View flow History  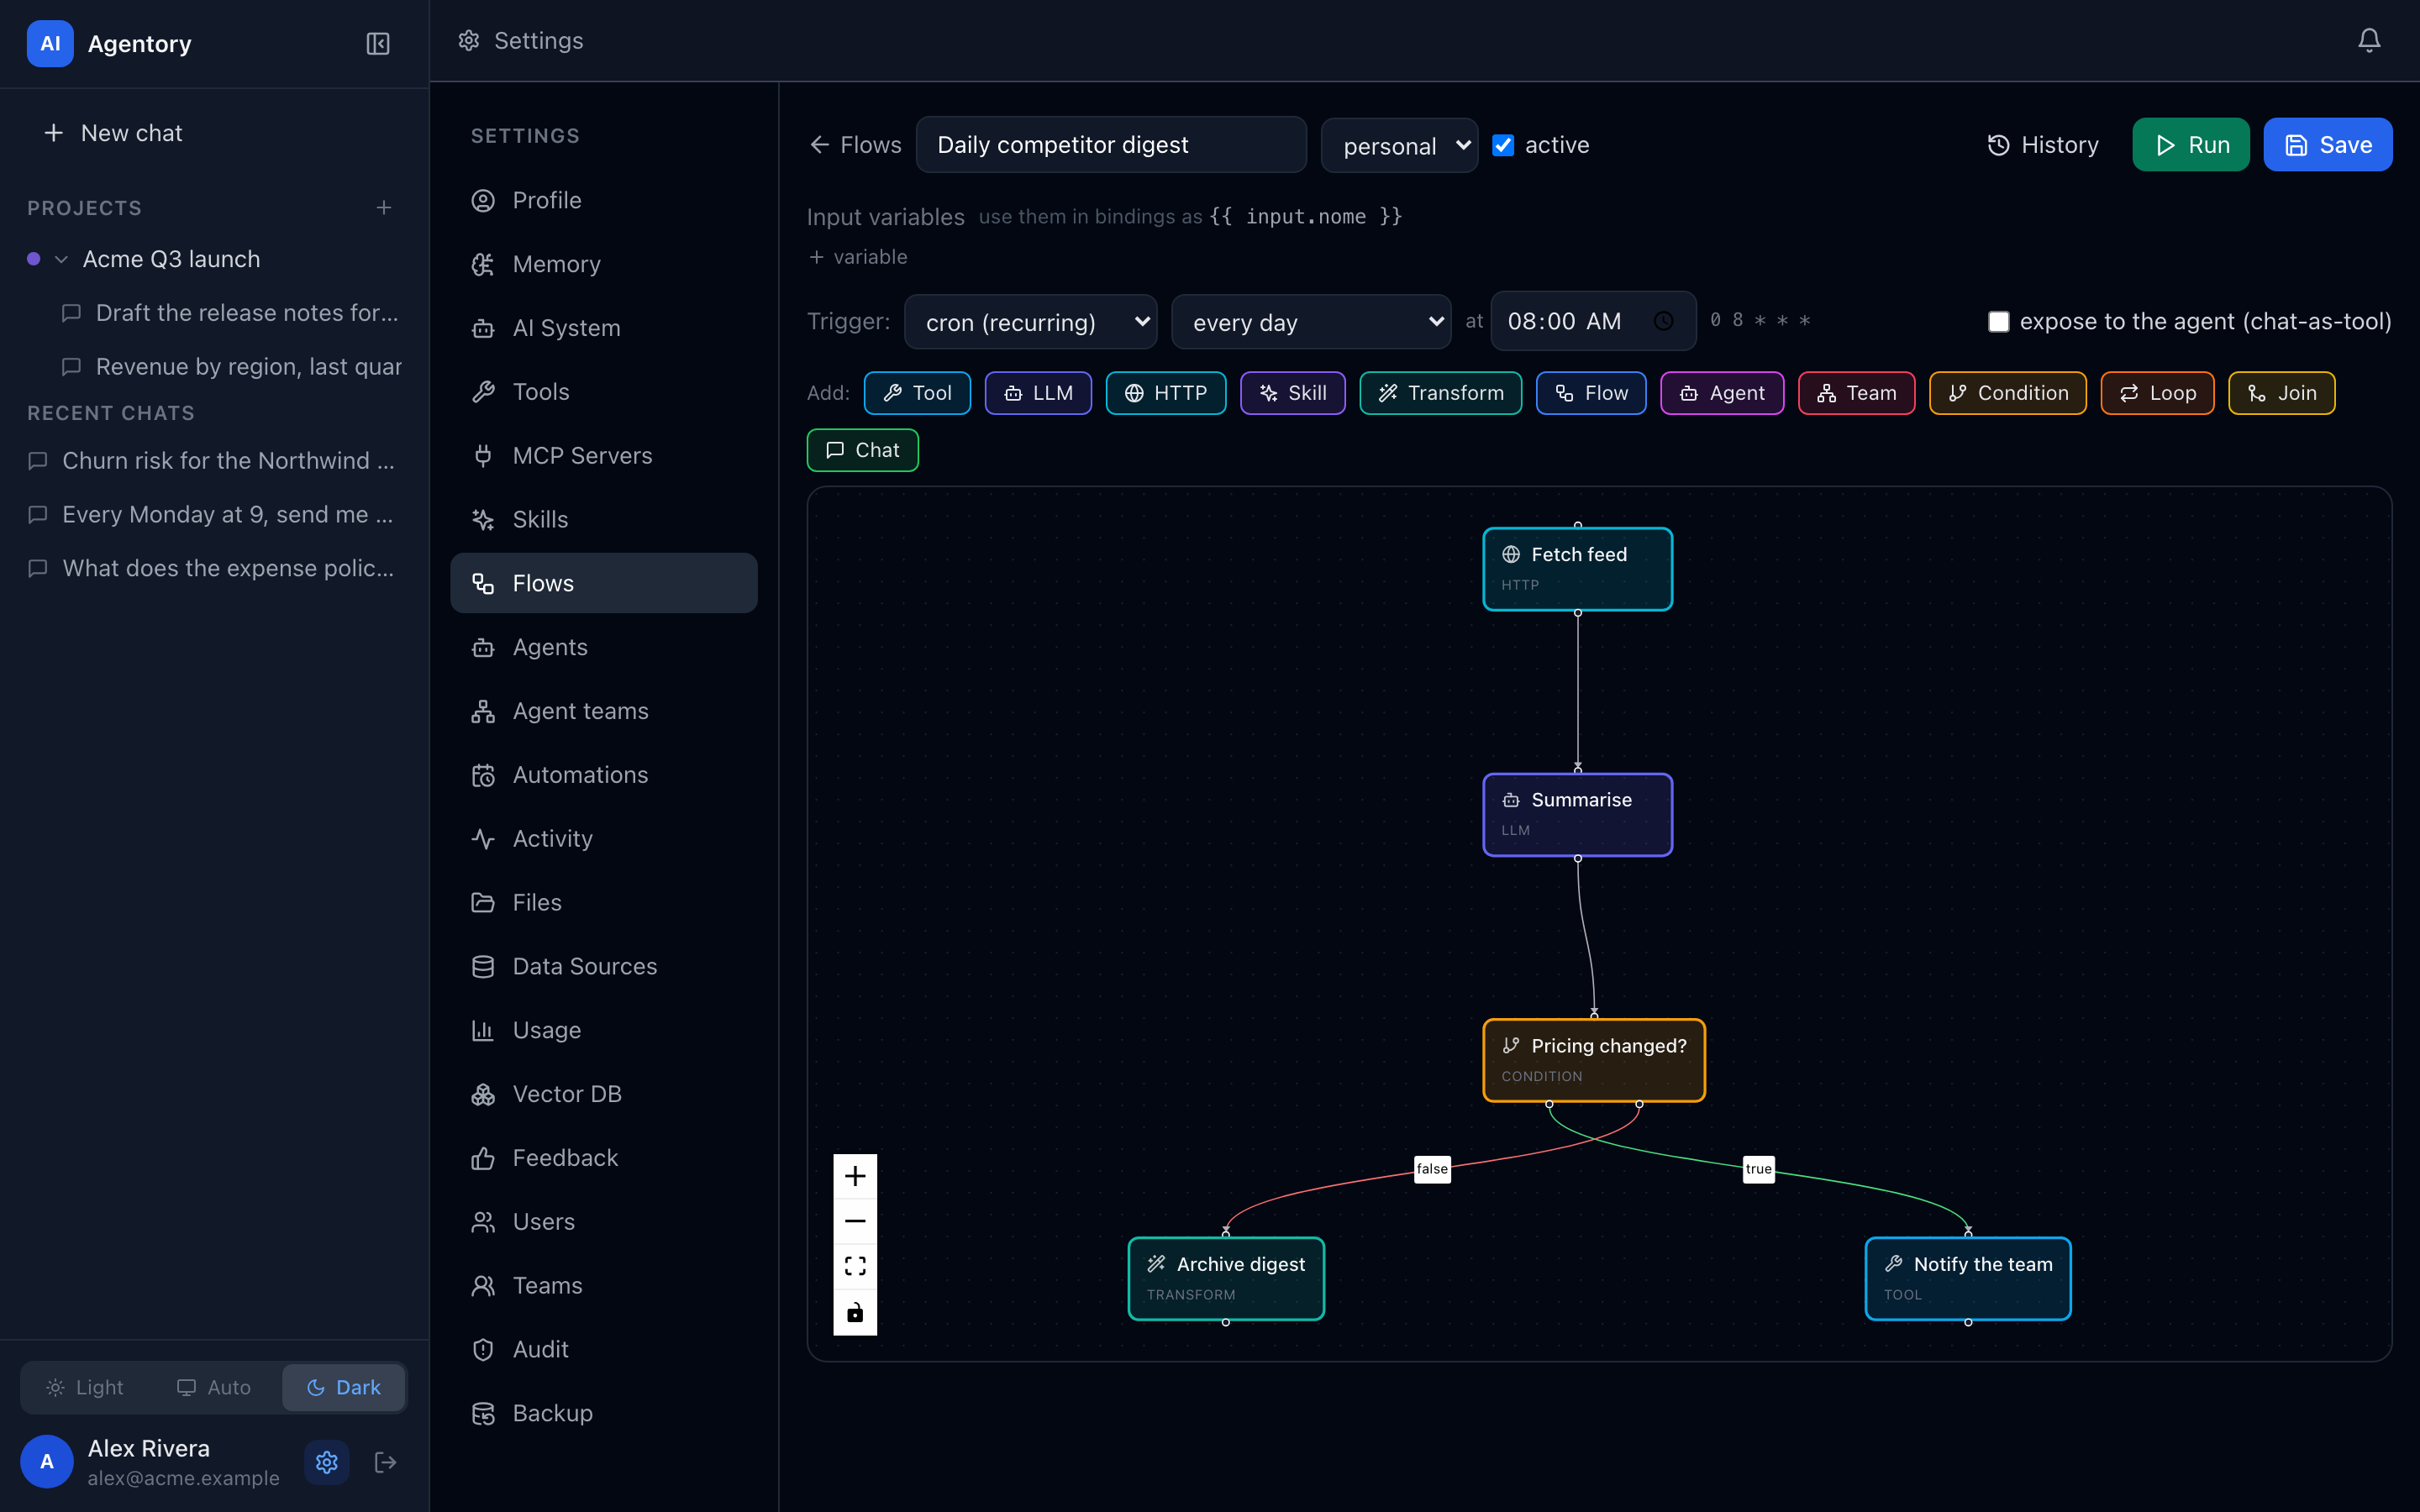(2042, 145)
